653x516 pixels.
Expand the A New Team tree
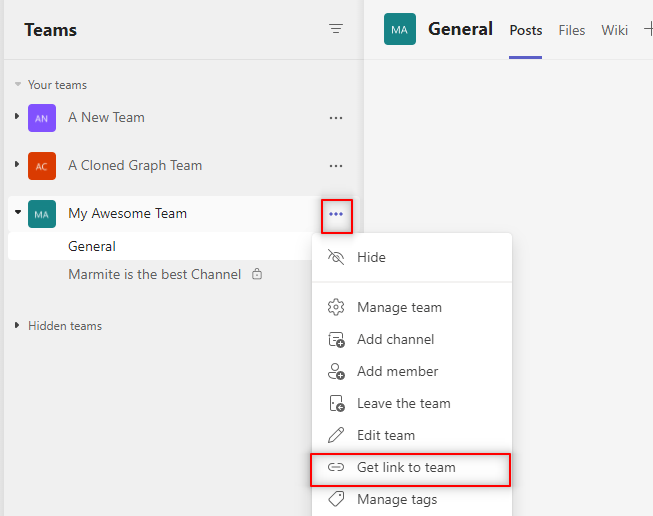(17, 117)
